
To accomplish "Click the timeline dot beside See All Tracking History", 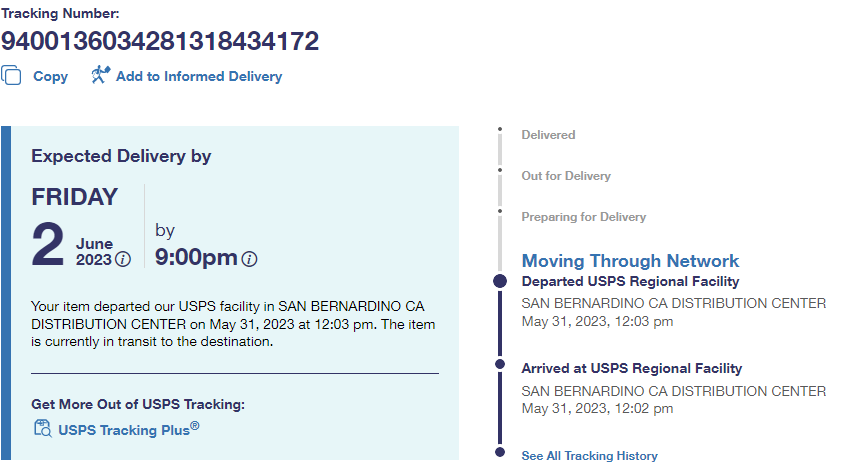I will [500, 454].
